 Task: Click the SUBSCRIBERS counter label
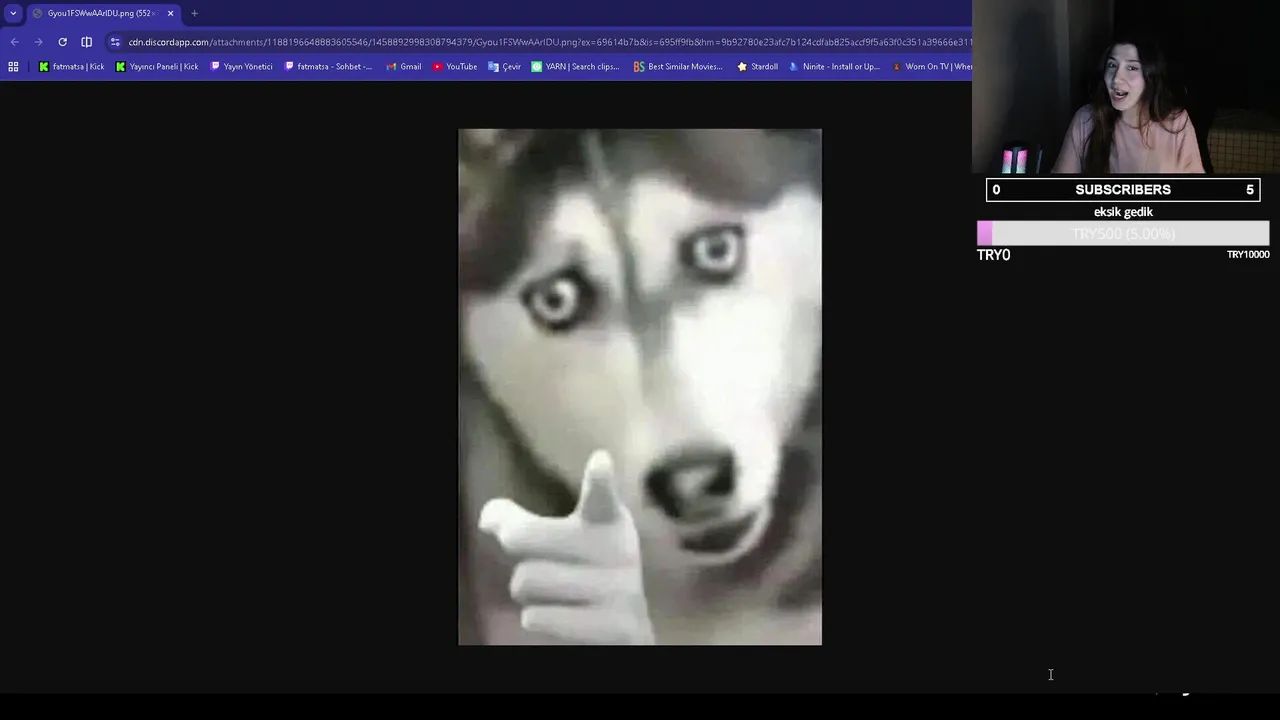point(1123,190)
